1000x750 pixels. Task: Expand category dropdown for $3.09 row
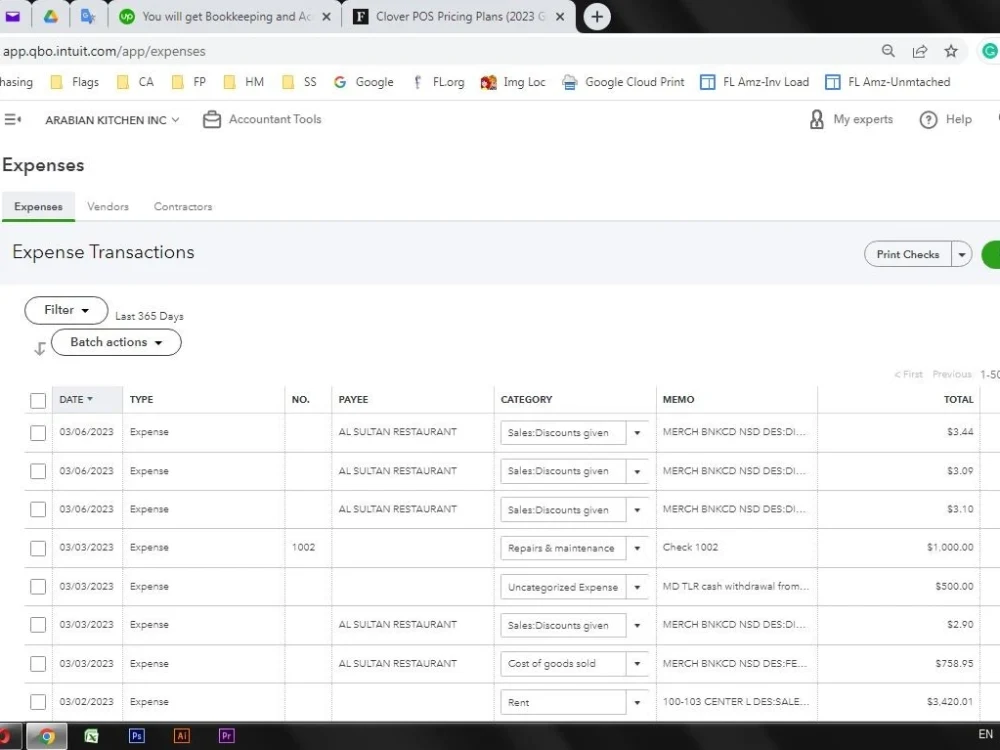[x=637, y=472]
